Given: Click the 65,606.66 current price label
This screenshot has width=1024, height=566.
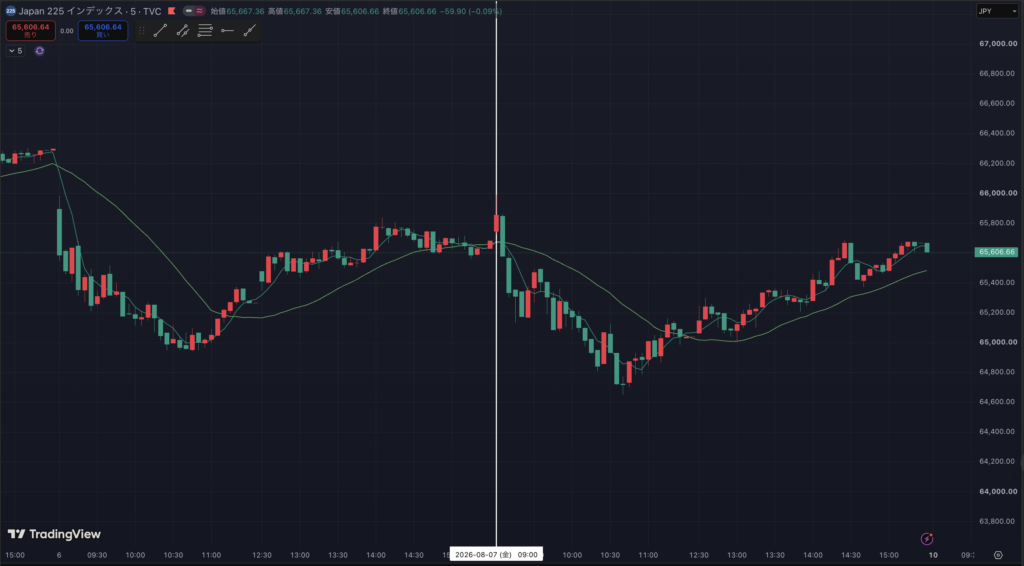Looking at the screenshot, I should tap(996, 252).
